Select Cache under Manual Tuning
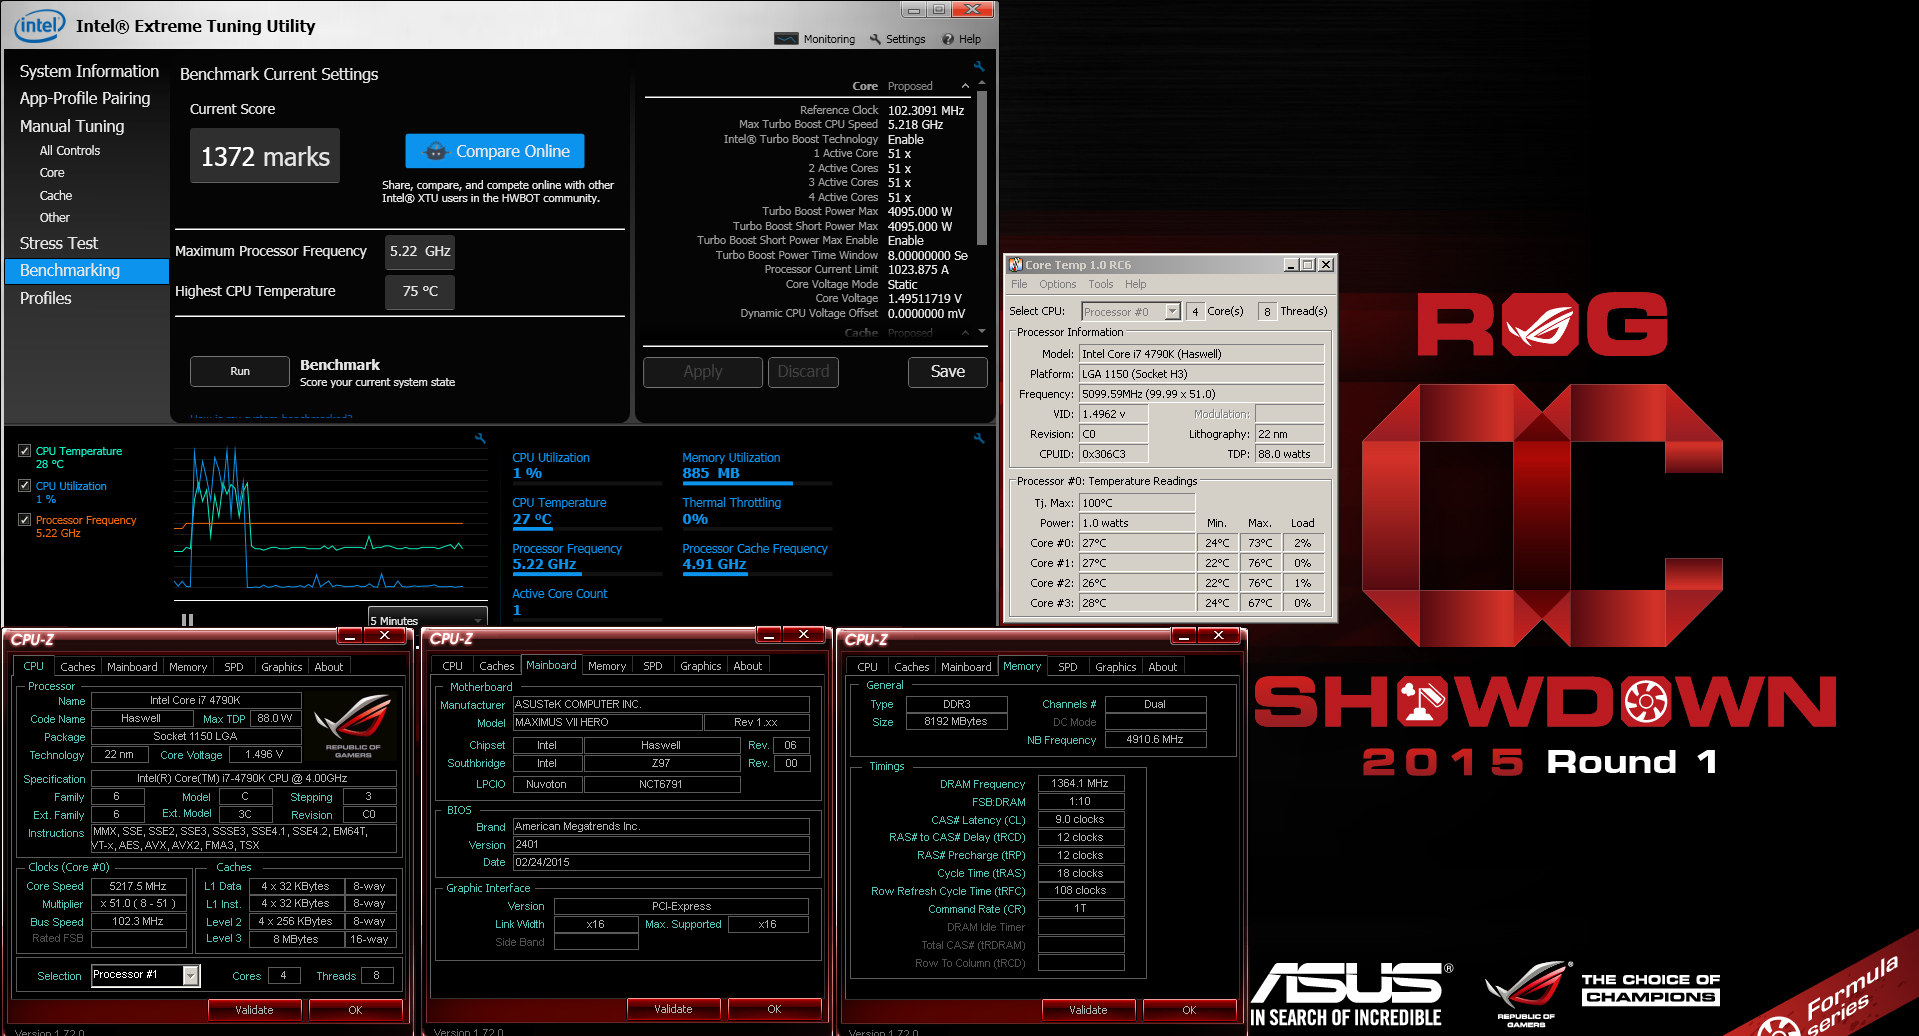Image resolution: width=1919 pixels, height=1036 pixels. (x=56, y=196)
